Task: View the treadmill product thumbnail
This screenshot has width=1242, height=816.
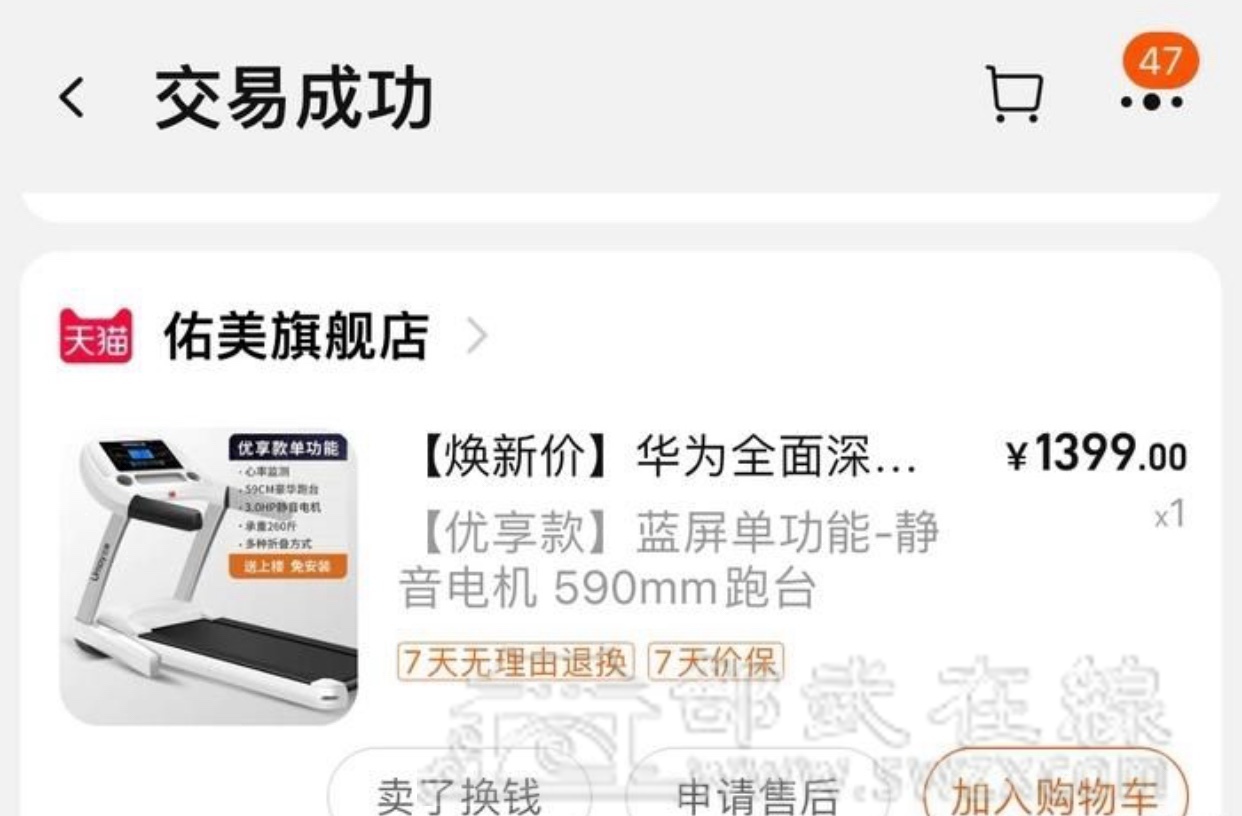Action: [208, 575]
